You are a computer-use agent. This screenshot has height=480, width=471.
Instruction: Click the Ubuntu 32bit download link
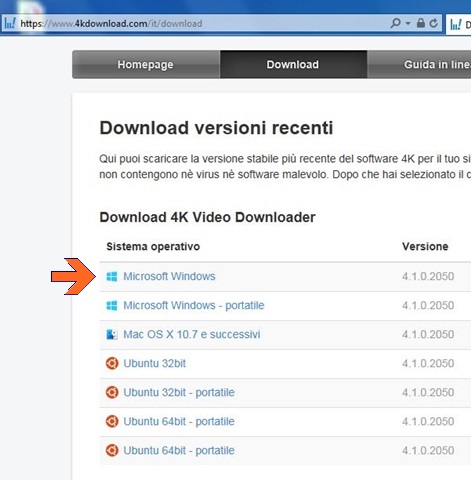click(x=155, y=363)
